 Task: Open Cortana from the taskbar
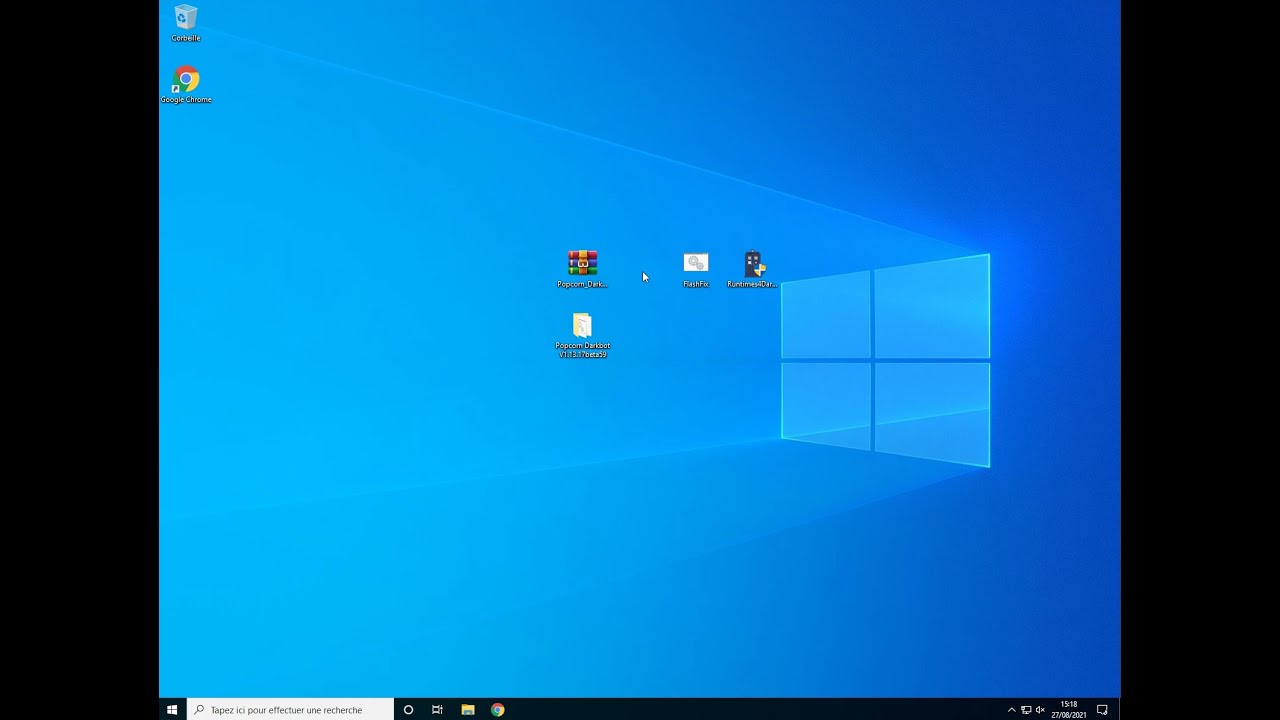click(408, 710)
